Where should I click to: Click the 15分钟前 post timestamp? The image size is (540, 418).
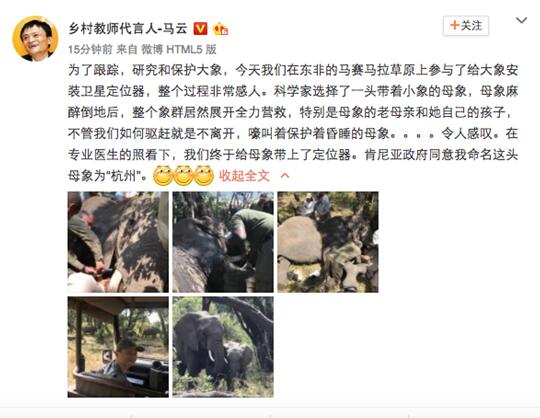click(x=90, y=50)
